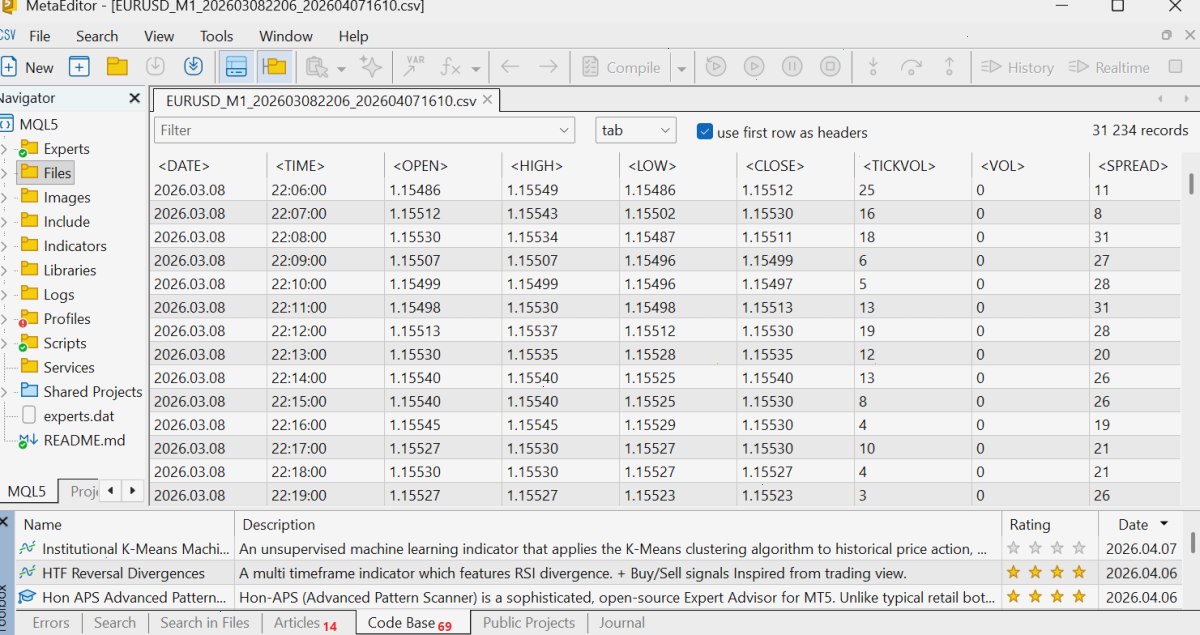This screenshot has height=635, width=1200.
Task: Close the EURUSD_M1 csv file tab
Action: point(487,100)
